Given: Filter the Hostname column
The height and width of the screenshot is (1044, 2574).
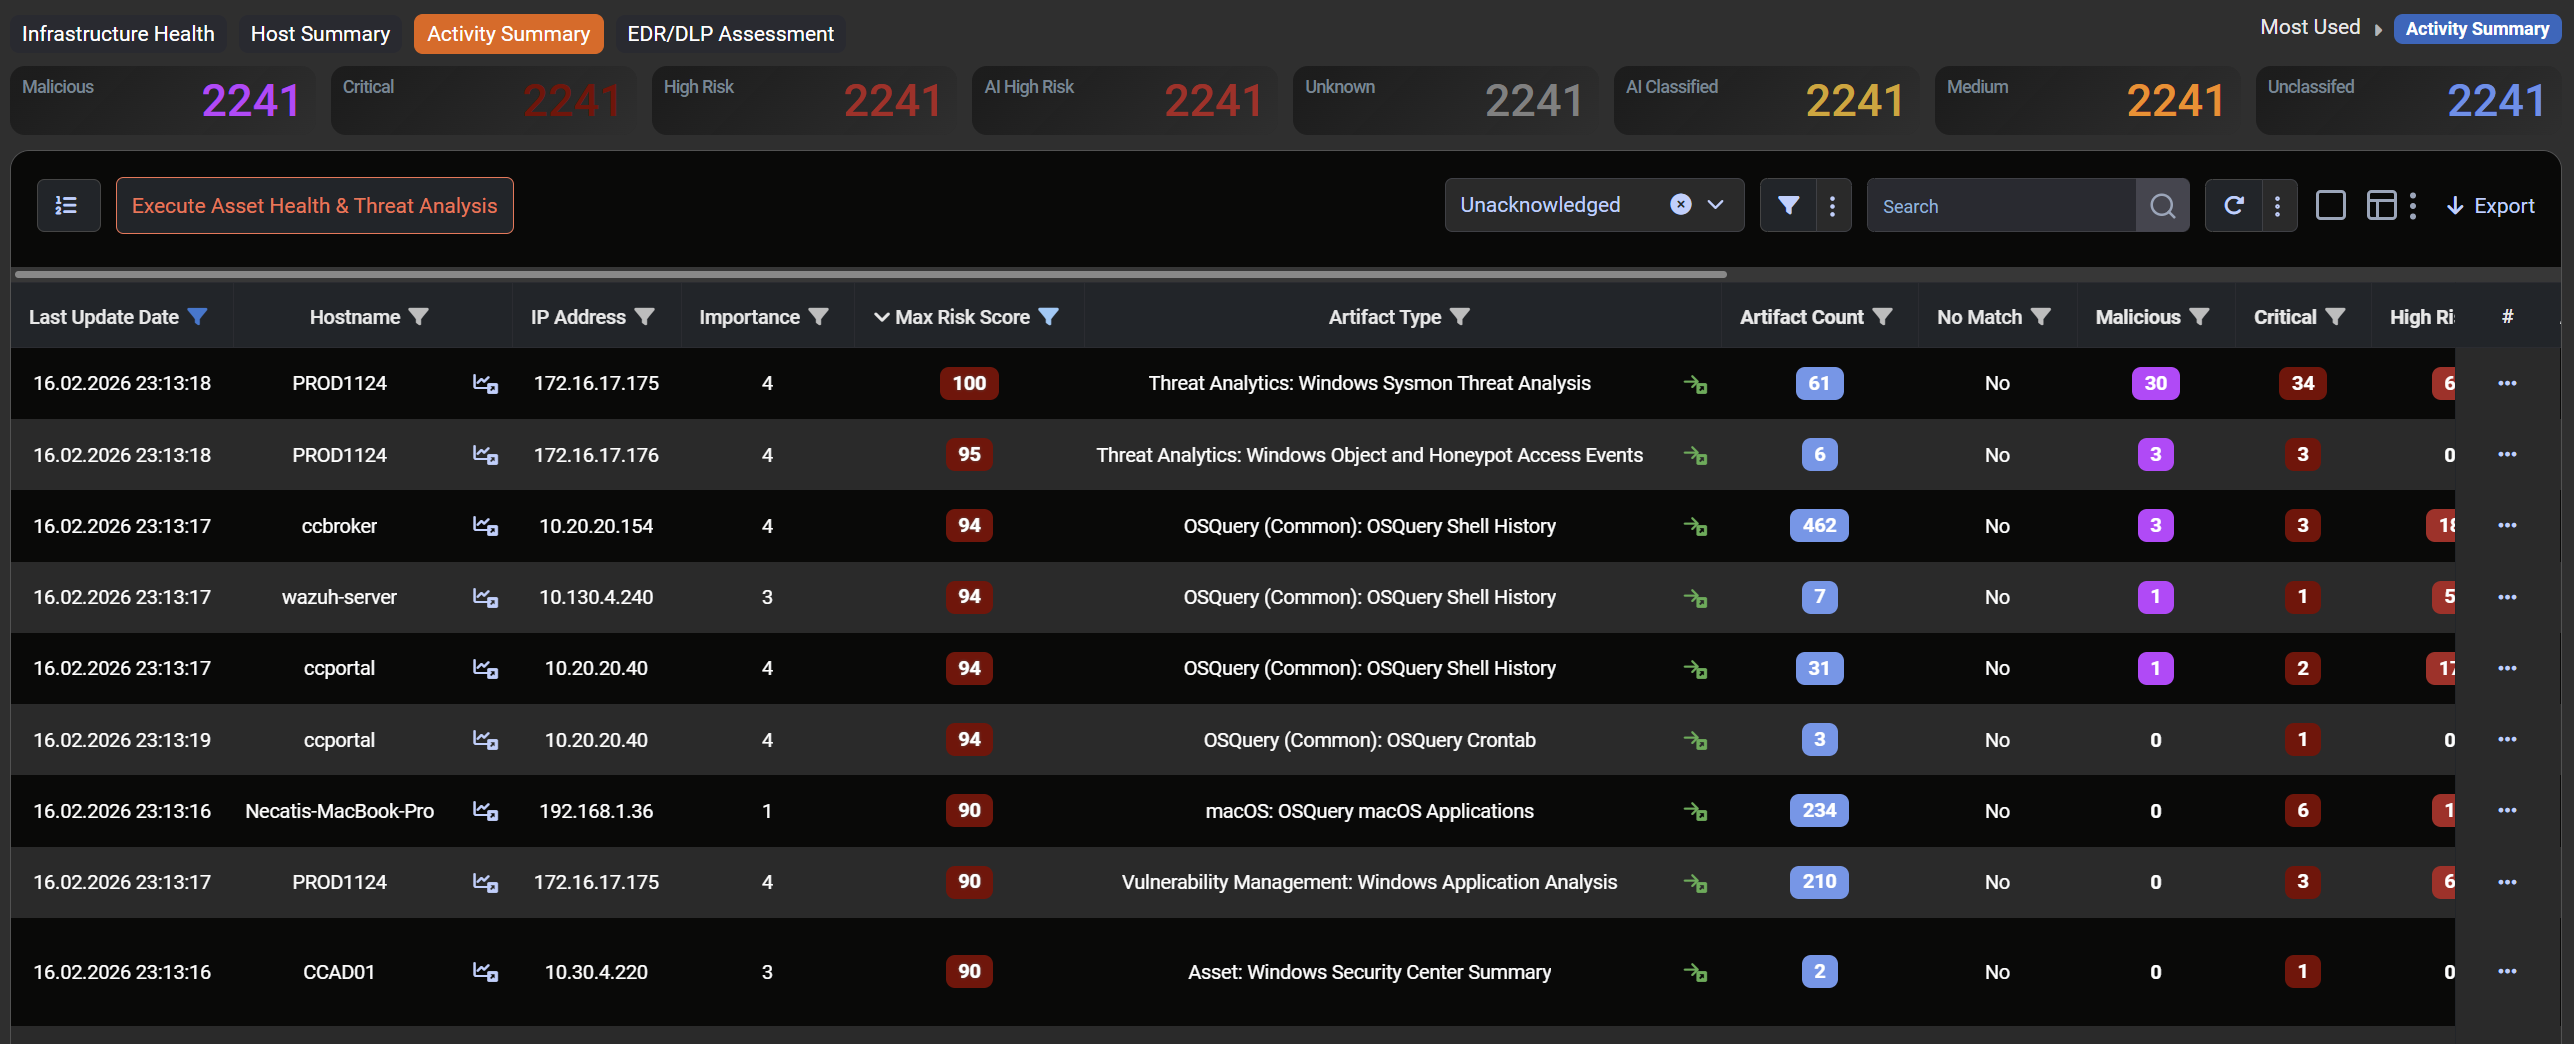Looking at the screenshot, I should tap(419, 317).
